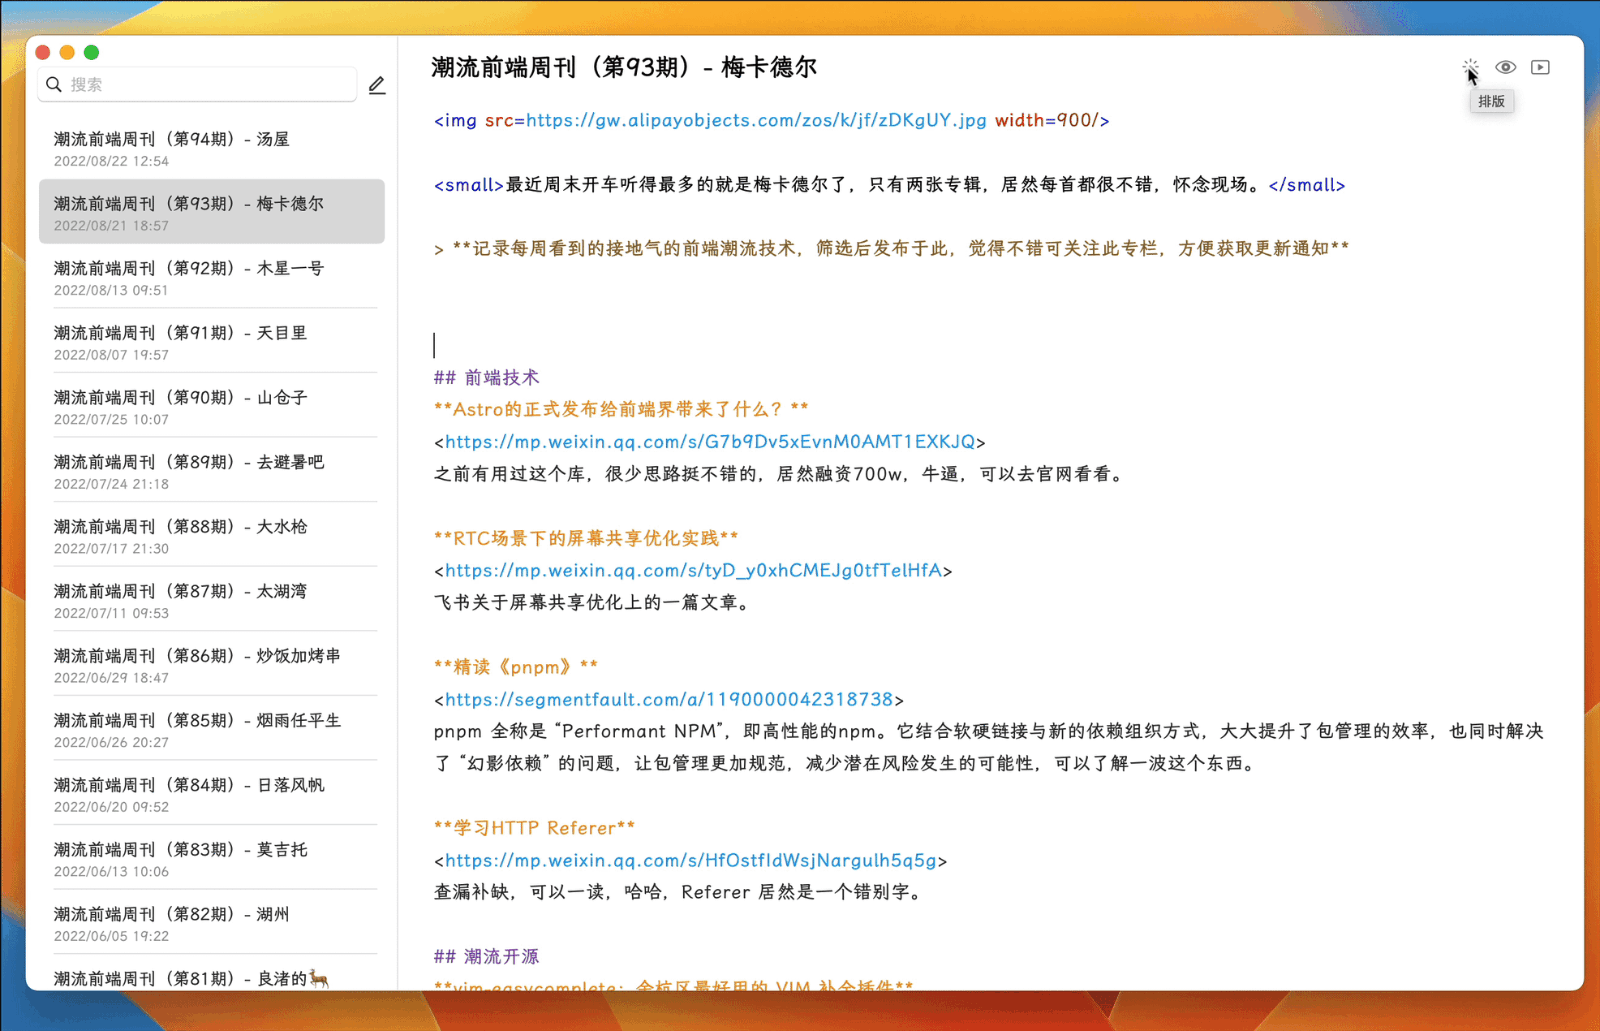Select note 潮流前端周刊（第85期）- 烟雨任平生
This screenshot has height=1031, width=1600.
pyautogui.click(x=212, y=728)
